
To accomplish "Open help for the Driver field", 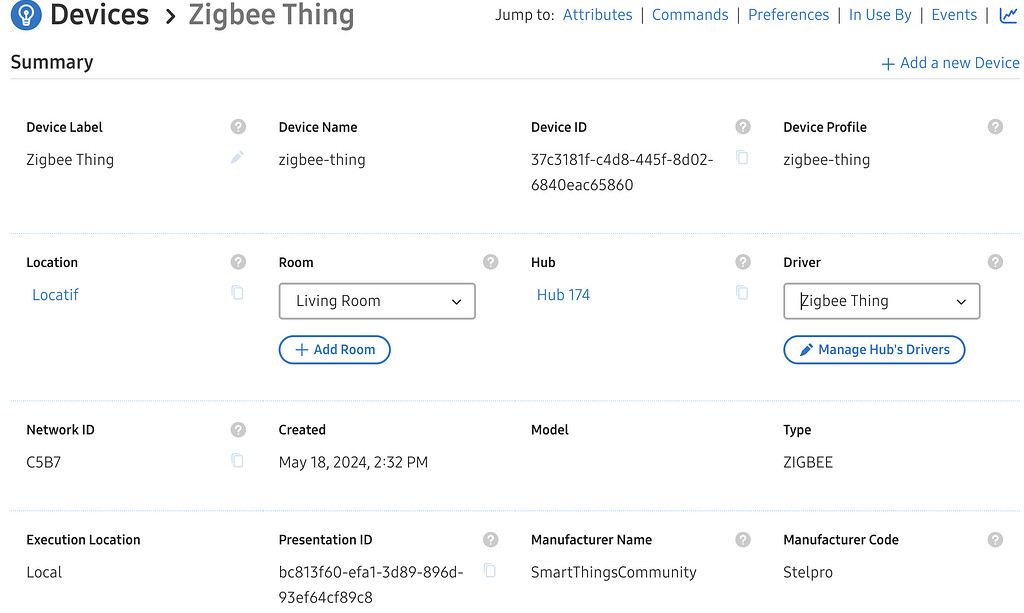I will [x=995, y=261].
